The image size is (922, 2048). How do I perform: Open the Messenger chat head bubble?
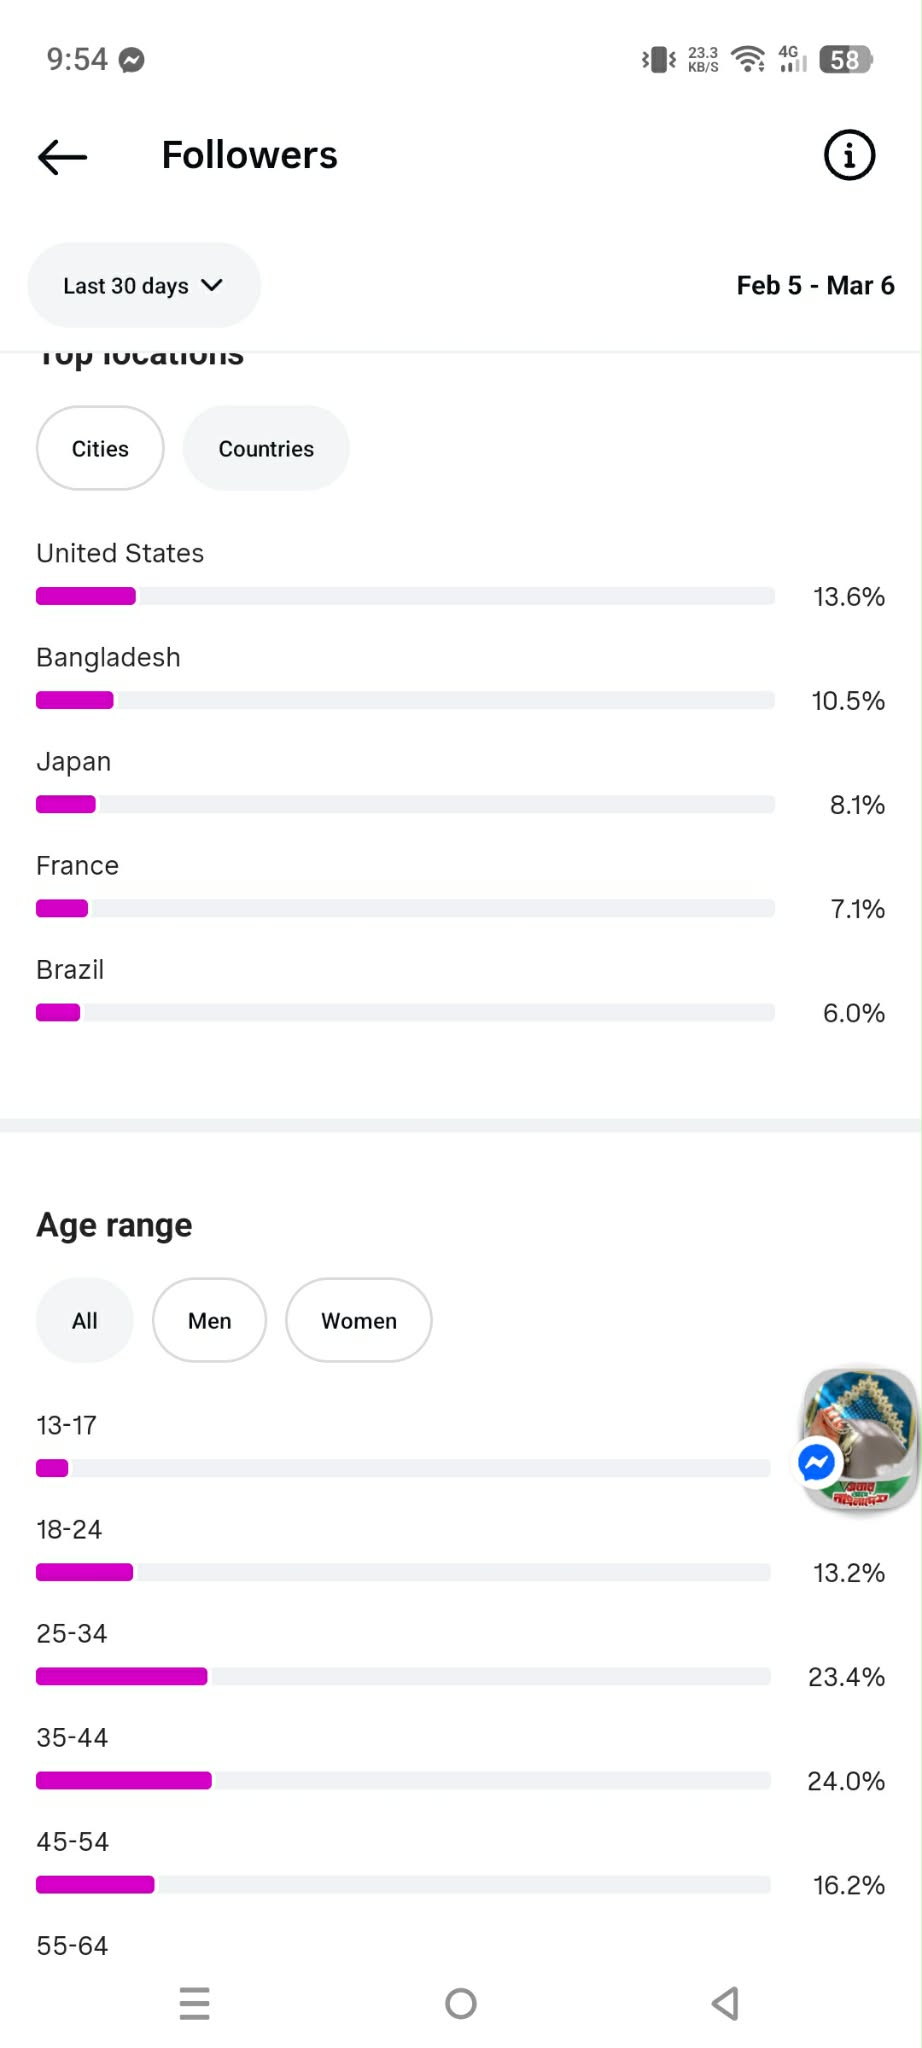[858, 1440]
